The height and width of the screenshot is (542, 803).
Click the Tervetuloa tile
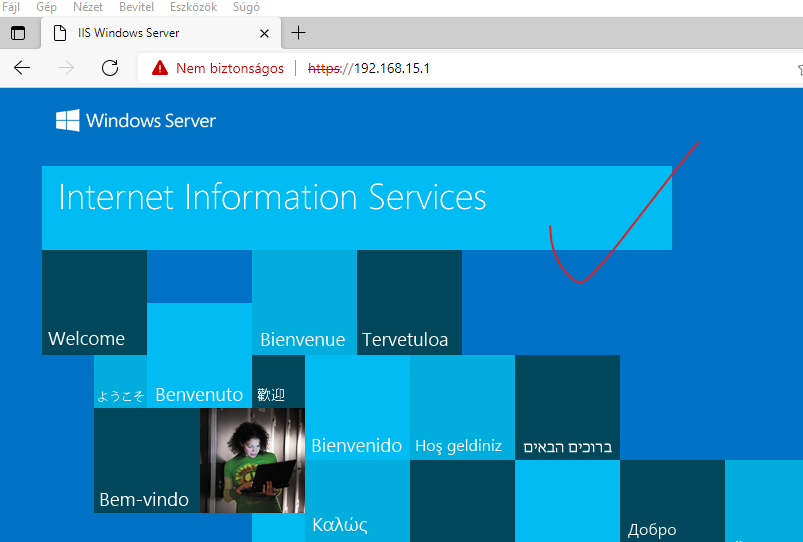coord(409,302)
